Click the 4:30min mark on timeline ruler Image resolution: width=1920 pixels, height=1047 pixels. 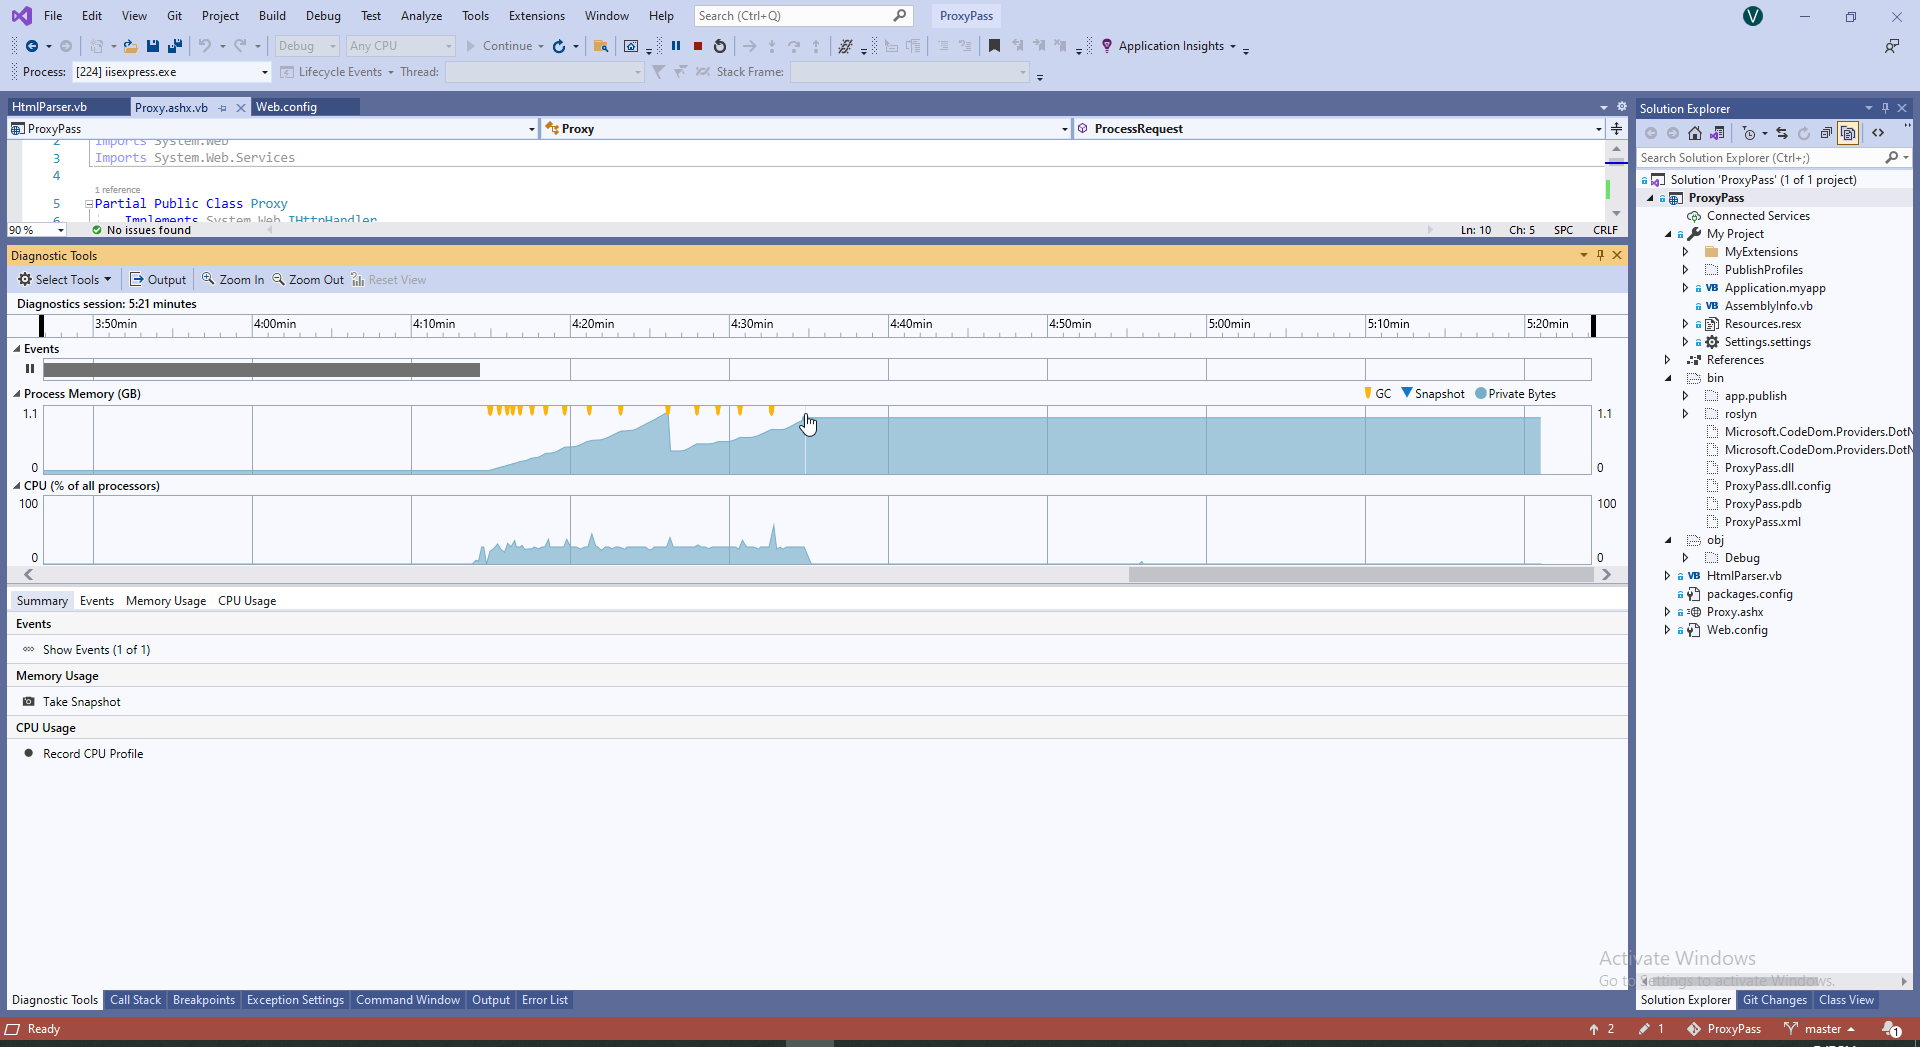752,324
